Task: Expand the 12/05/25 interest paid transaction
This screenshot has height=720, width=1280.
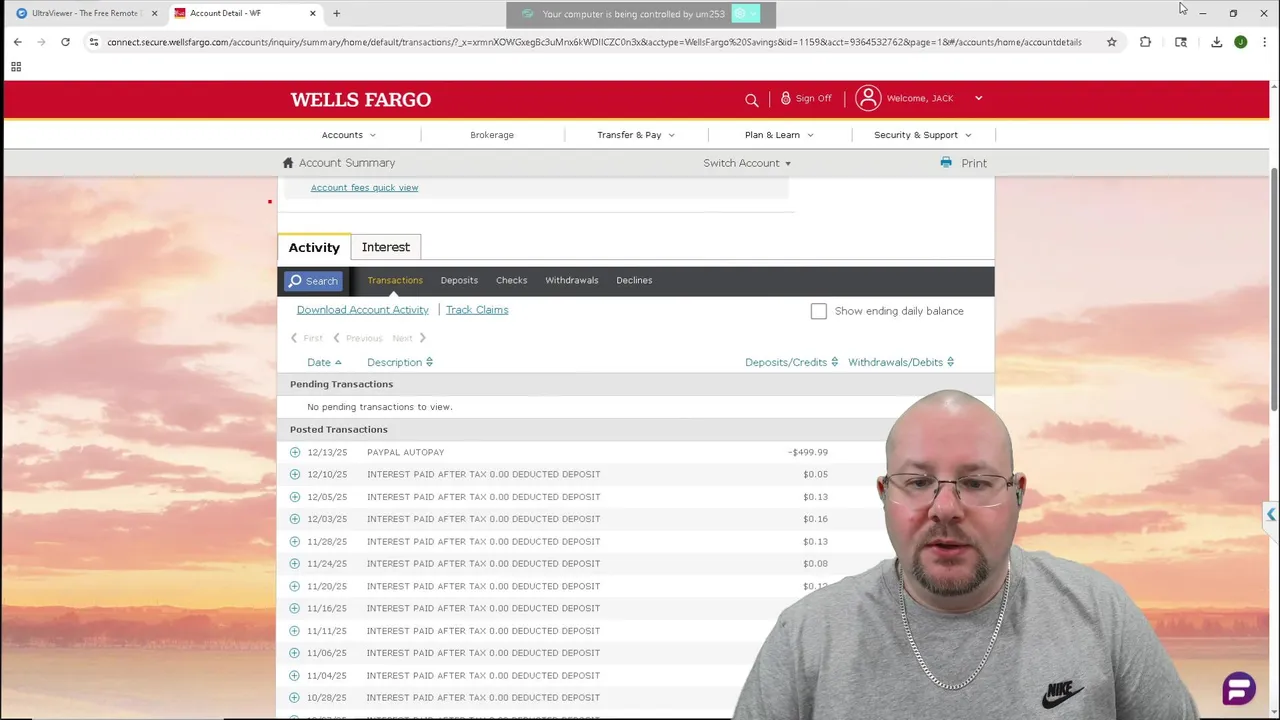Action: click(295, 497)
